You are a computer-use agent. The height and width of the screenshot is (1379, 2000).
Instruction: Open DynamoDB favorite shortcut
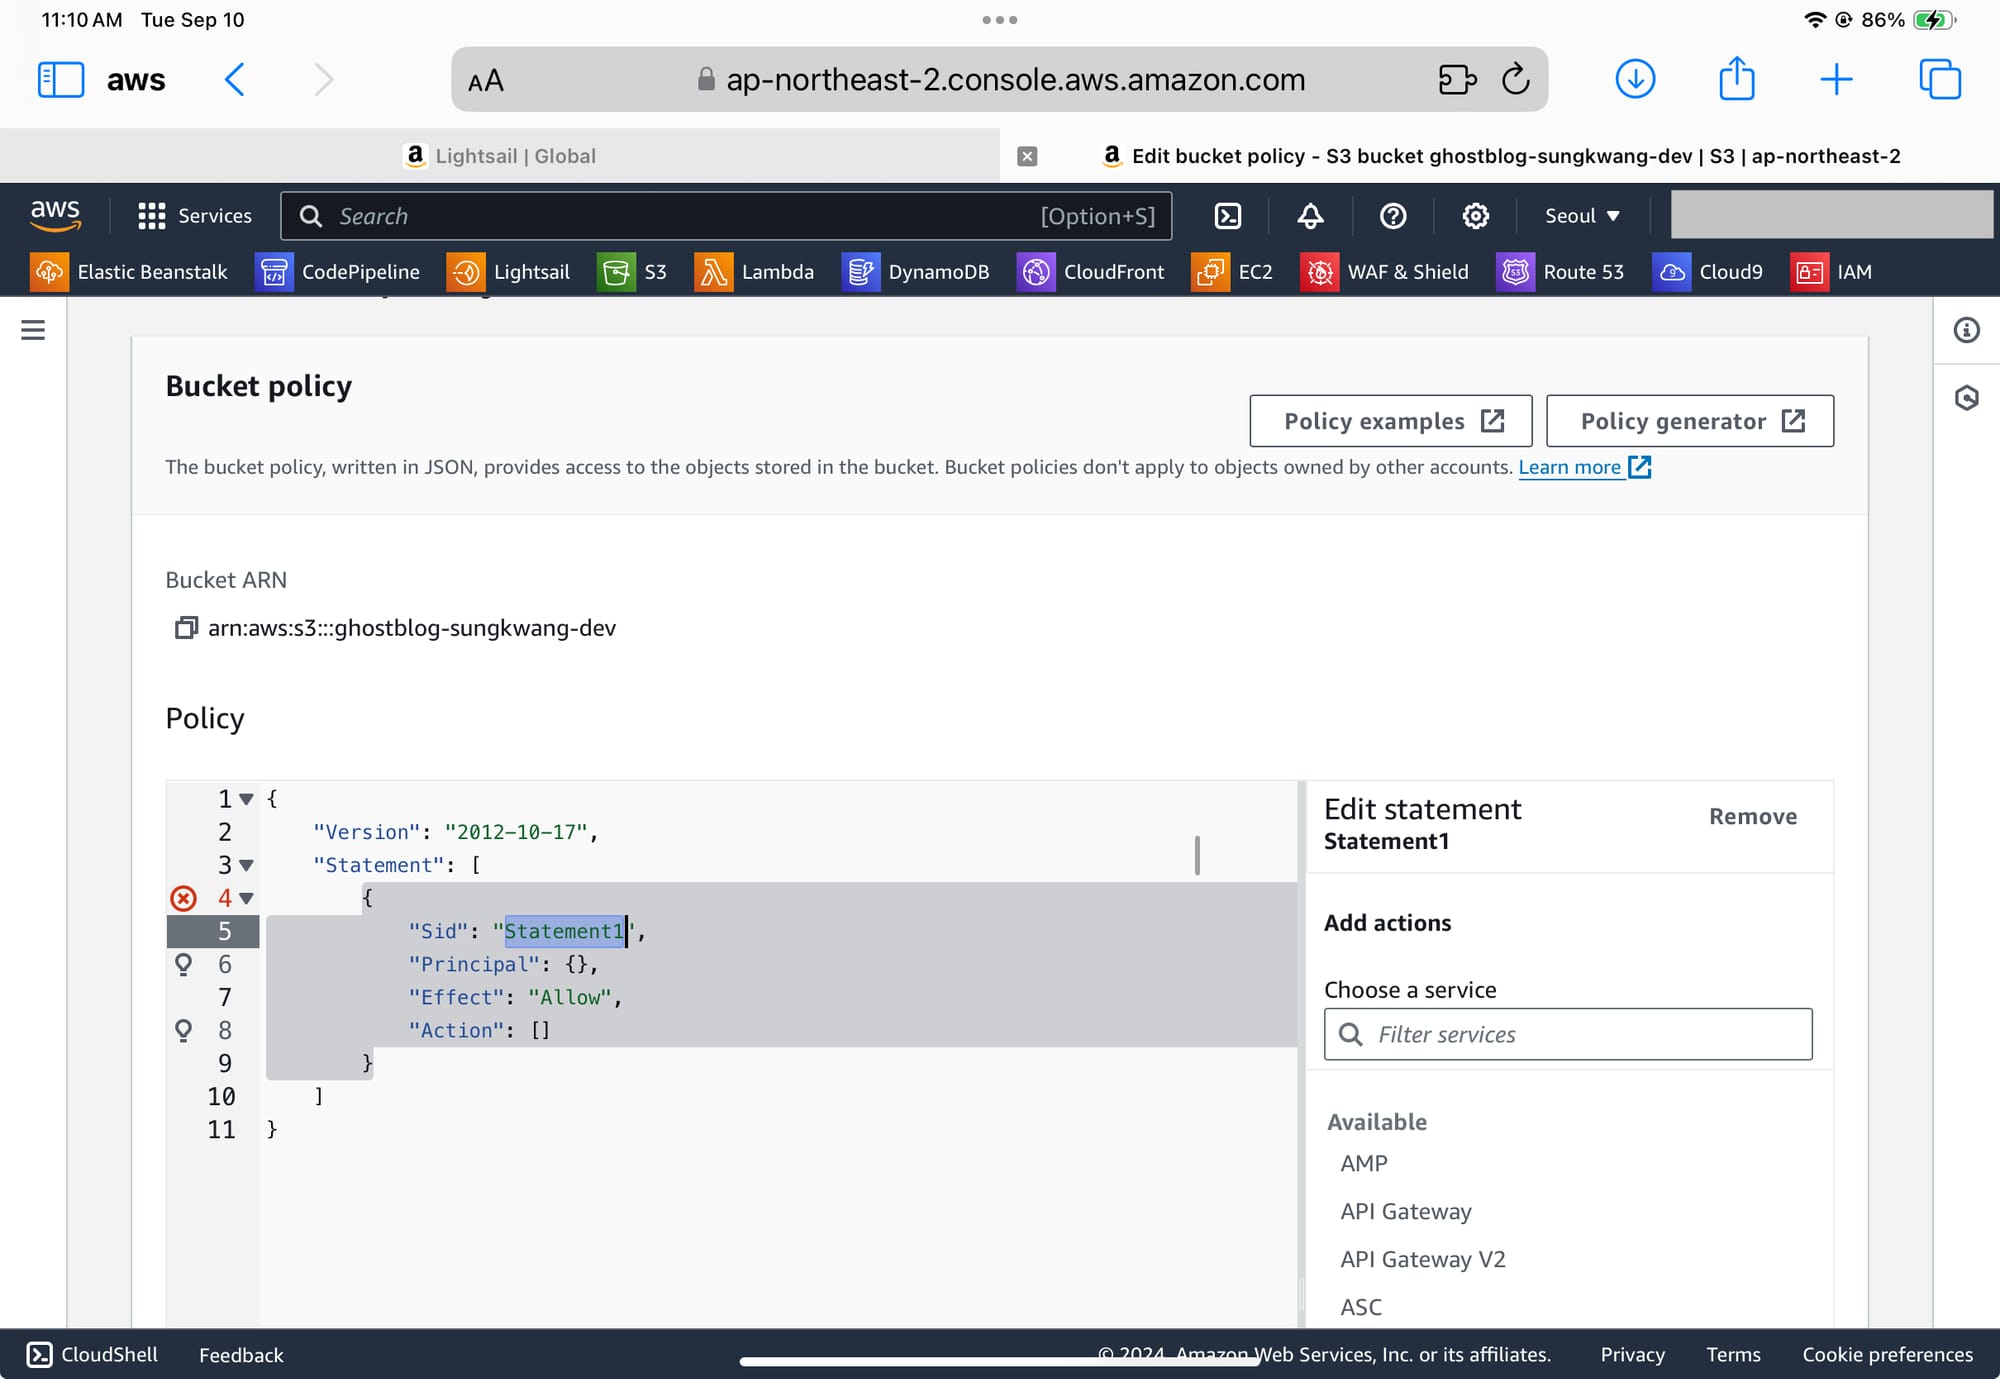click(915, 272)
